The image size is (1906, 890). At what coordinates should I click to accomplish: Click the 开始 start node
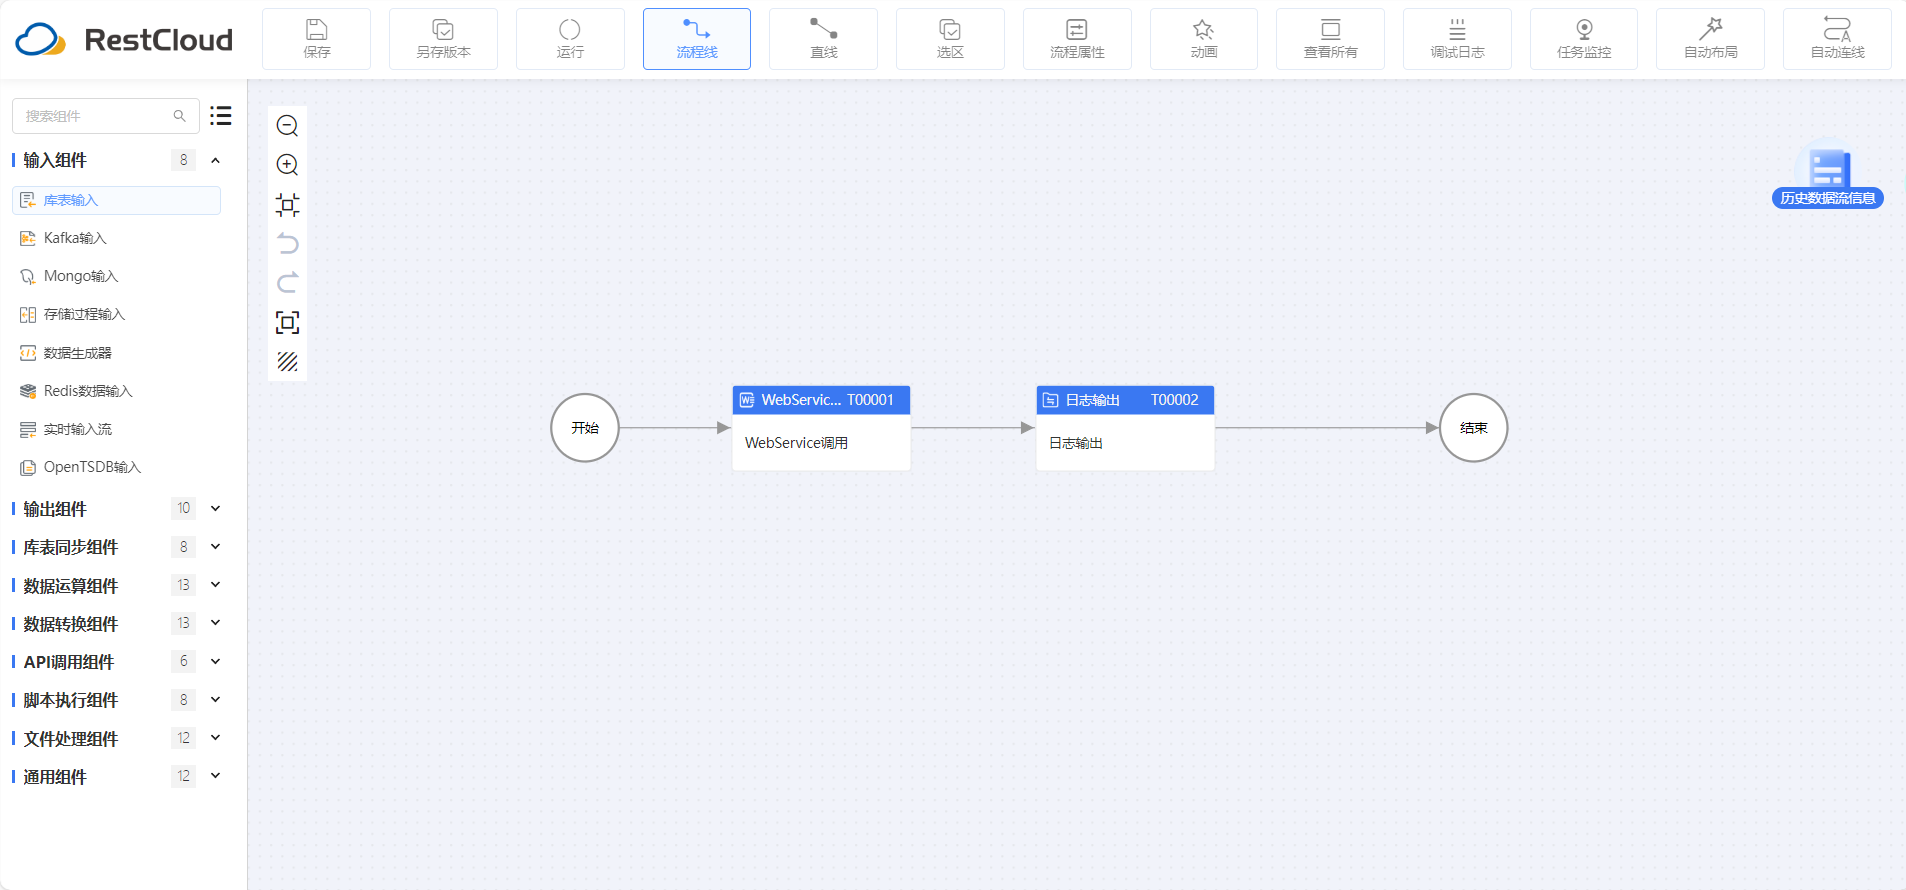(x=585, y=428)
